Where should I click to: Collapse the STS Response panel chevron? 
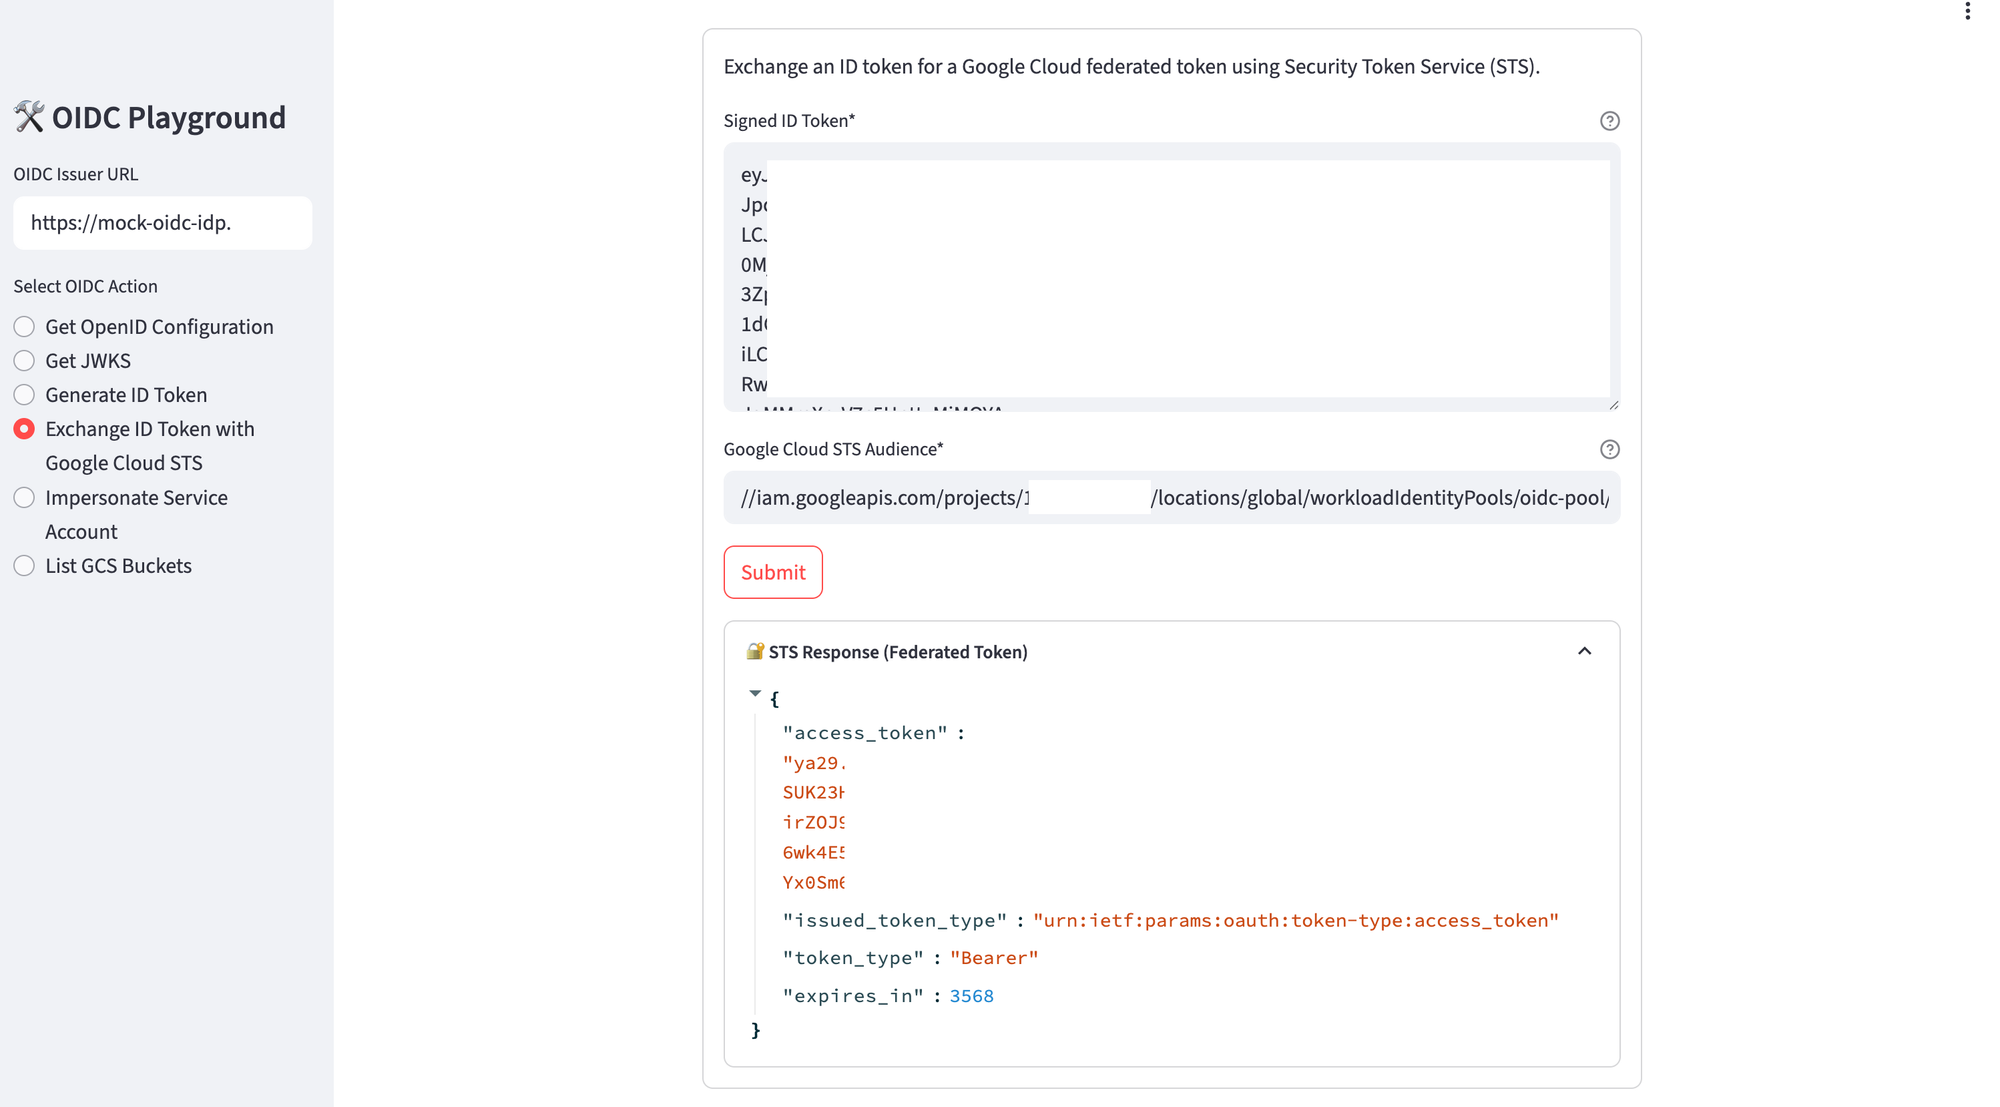point(1584,650)
